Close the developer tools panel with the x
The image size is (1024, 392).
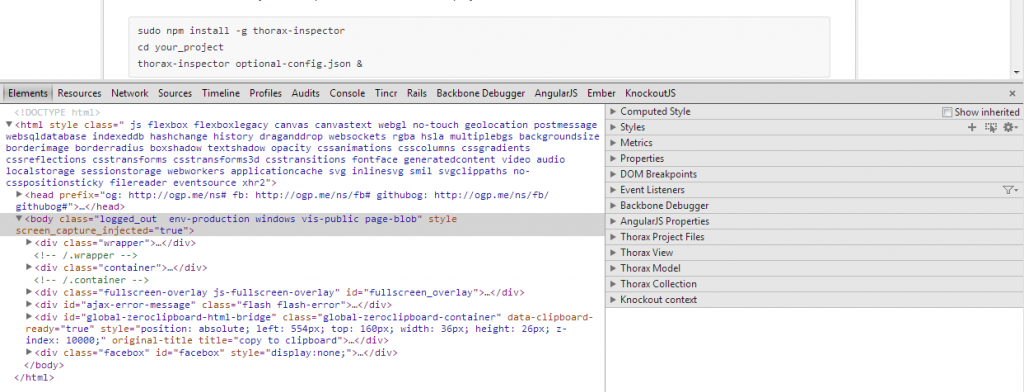[1012, 94]
